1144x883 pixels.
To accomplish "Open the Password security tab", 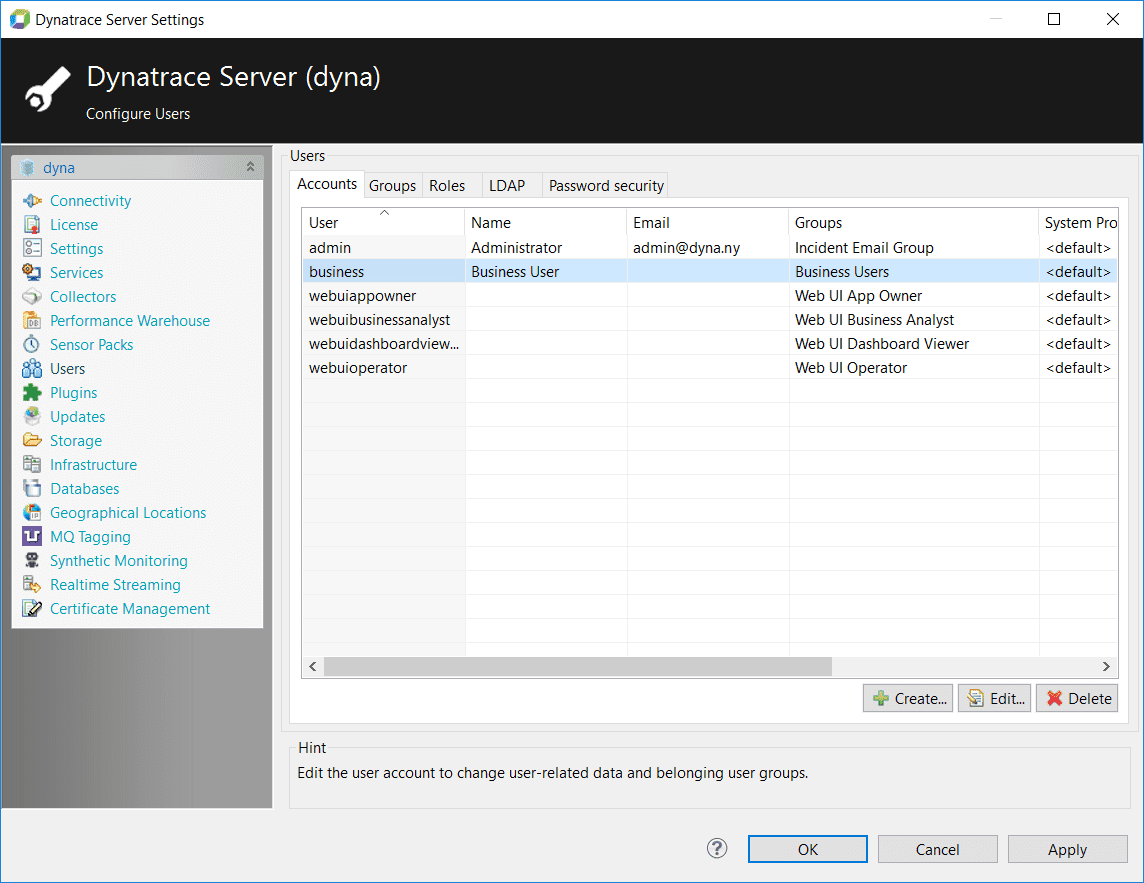I will (x=606, y=185).
